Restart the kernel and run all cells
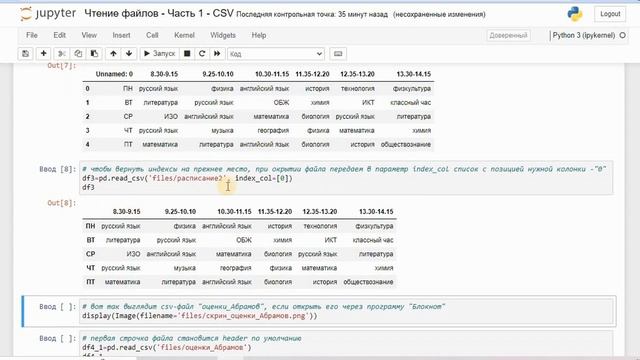The height and width of the screenshot is (360, 640). [x=217, y=54]
